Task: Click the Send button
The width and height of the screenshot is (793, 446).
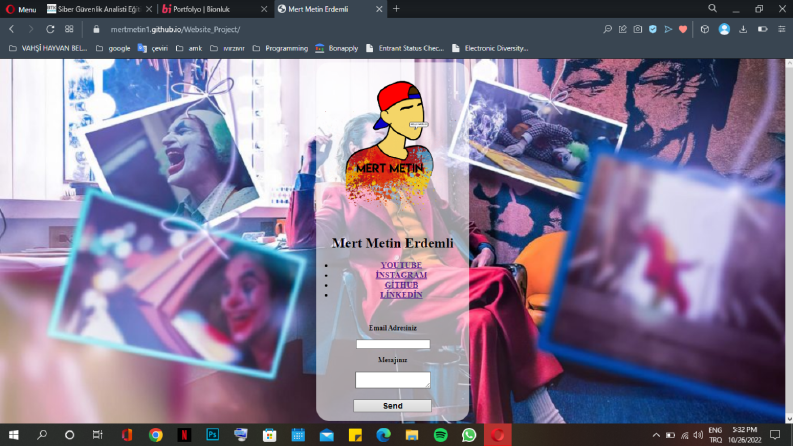Action: point(392,406)
